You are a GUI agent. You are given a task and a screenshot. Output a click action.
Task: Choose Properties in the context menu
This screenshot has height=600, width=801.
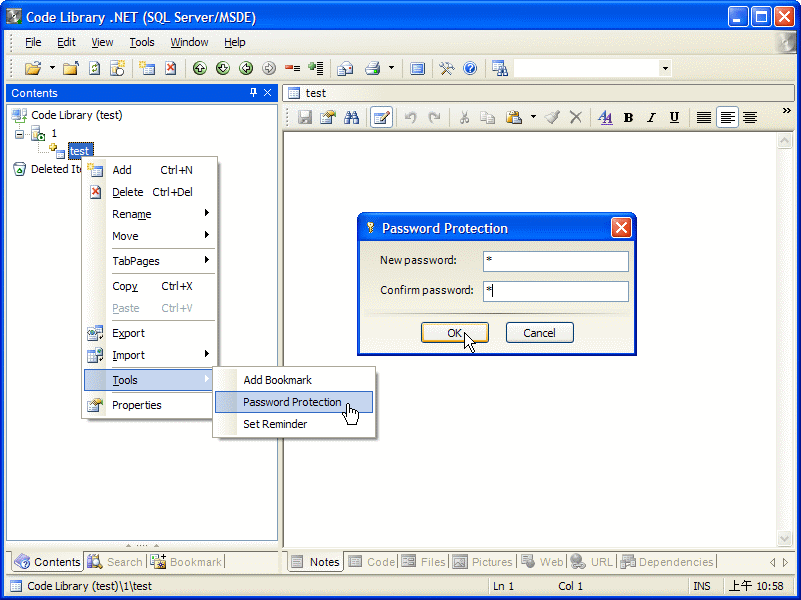[149, 405]
